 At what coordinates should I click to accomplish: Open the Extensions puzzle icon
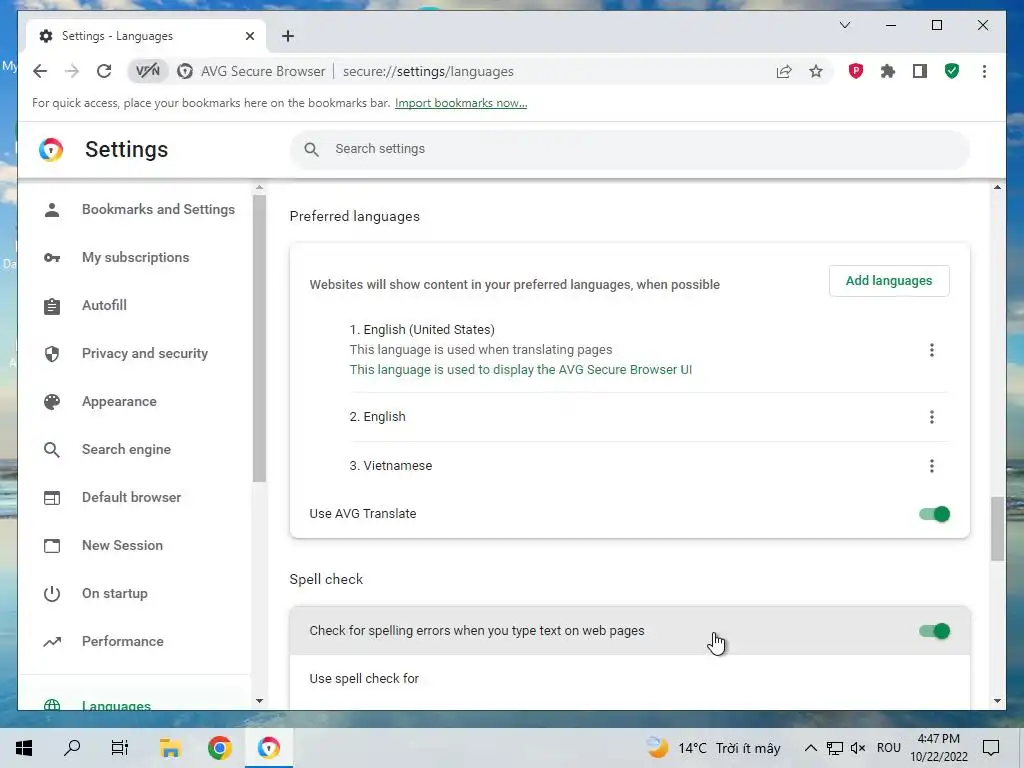coord(888,71)
